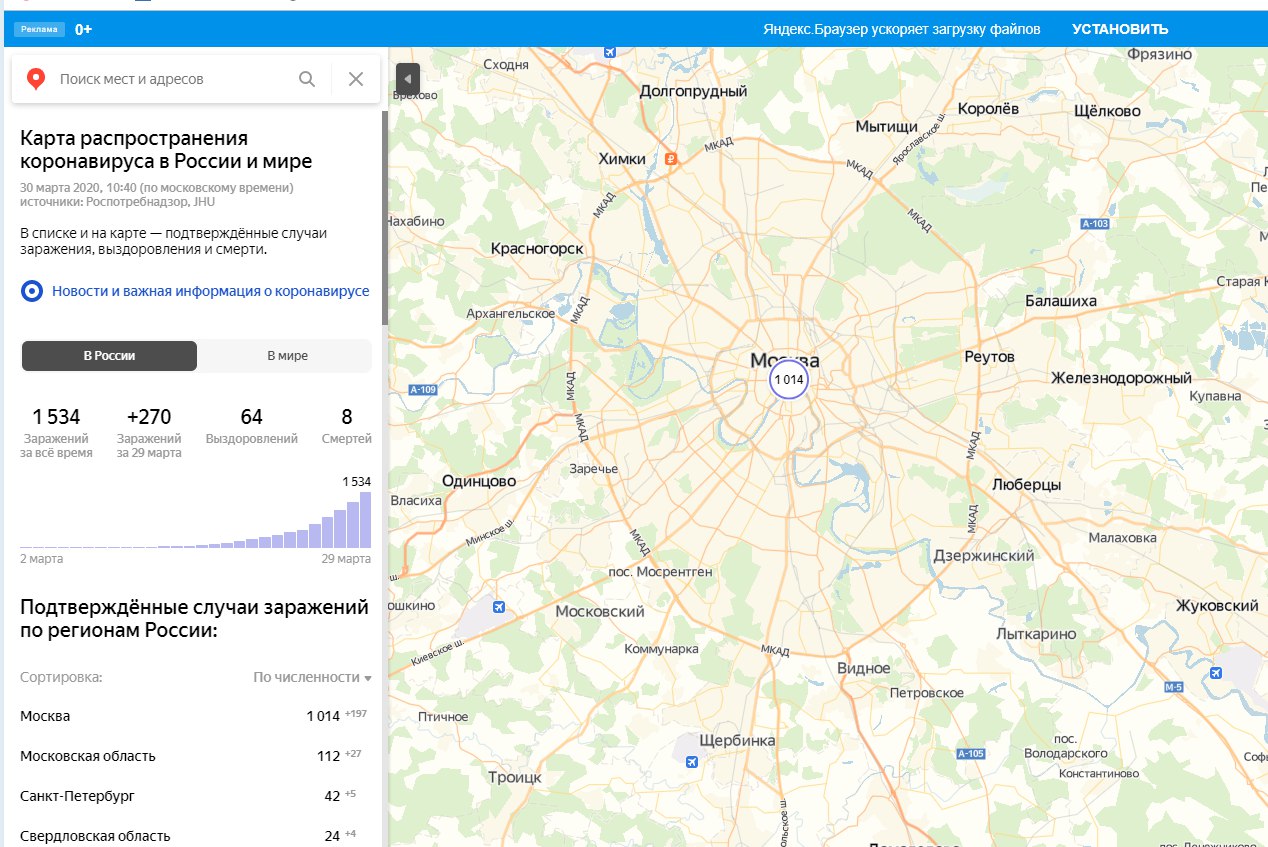The height and width of the screenshot is (847, 1268).
Task: Click the Реутов label on the map
Action: click(x=989, y=357)
